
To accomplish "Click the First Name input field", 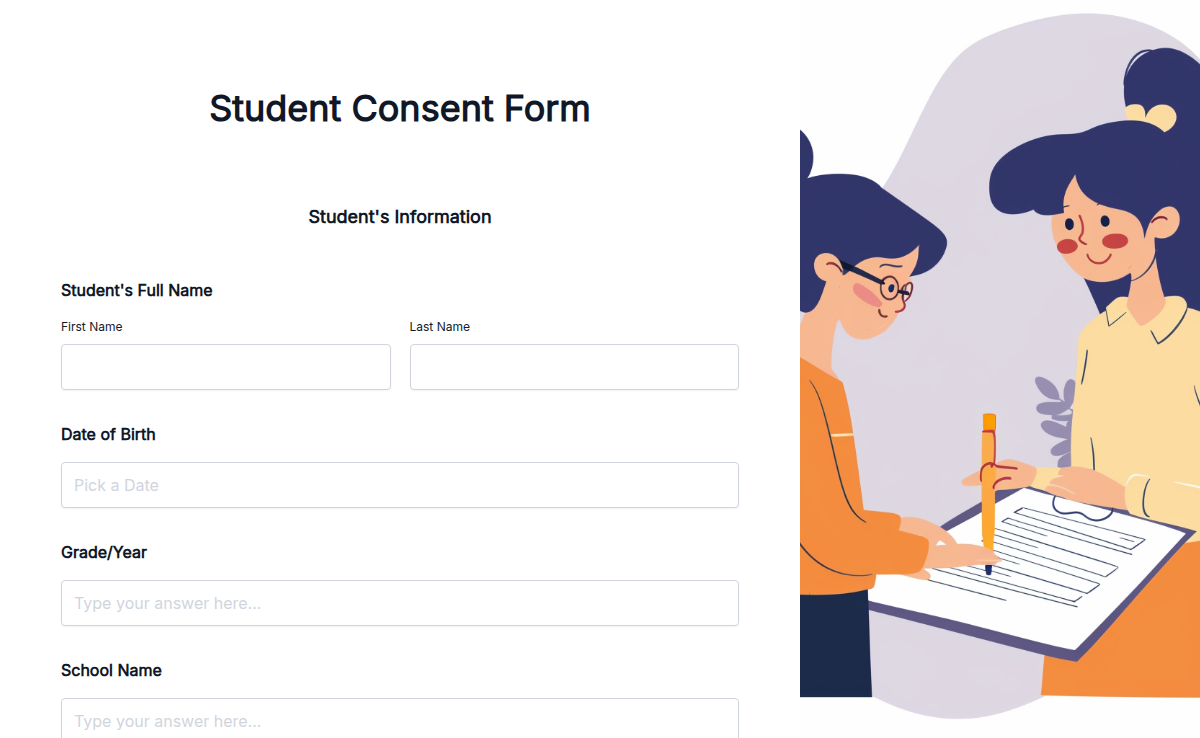I will click(225, 367).
